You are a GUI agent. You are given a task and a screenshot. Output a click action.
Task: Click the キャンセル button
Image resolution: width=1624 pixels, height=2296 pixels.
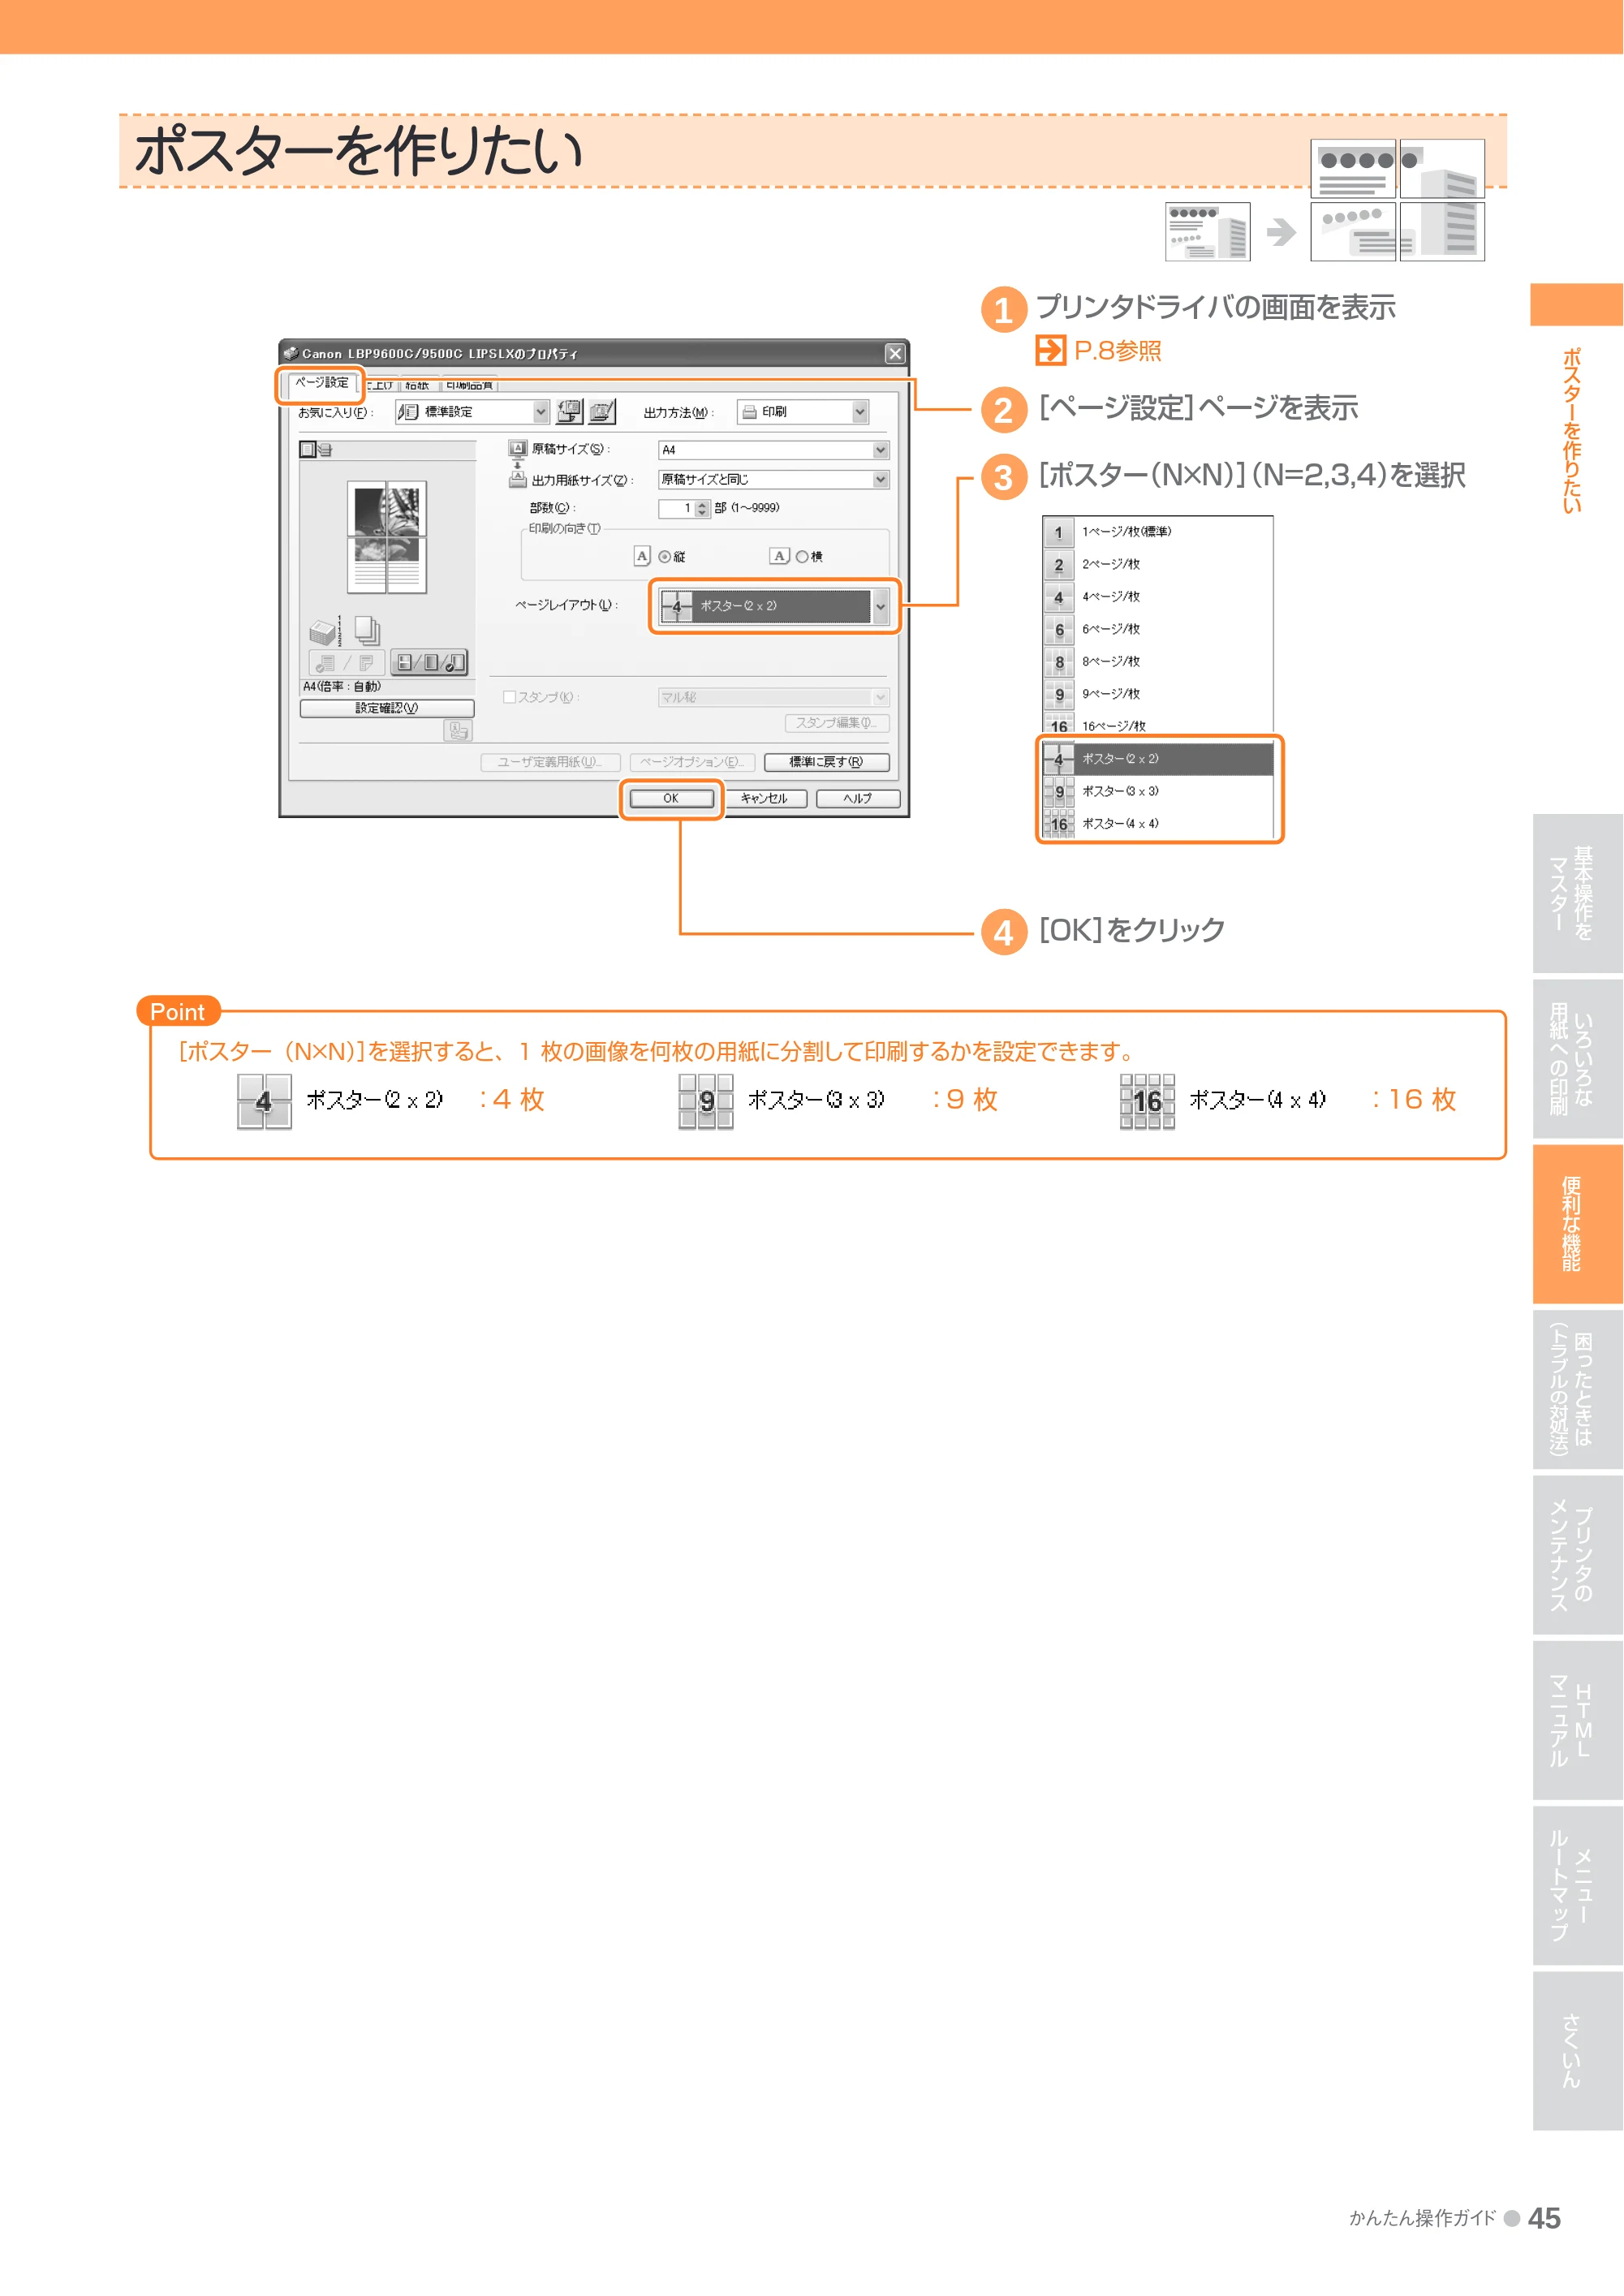[765, 799]
